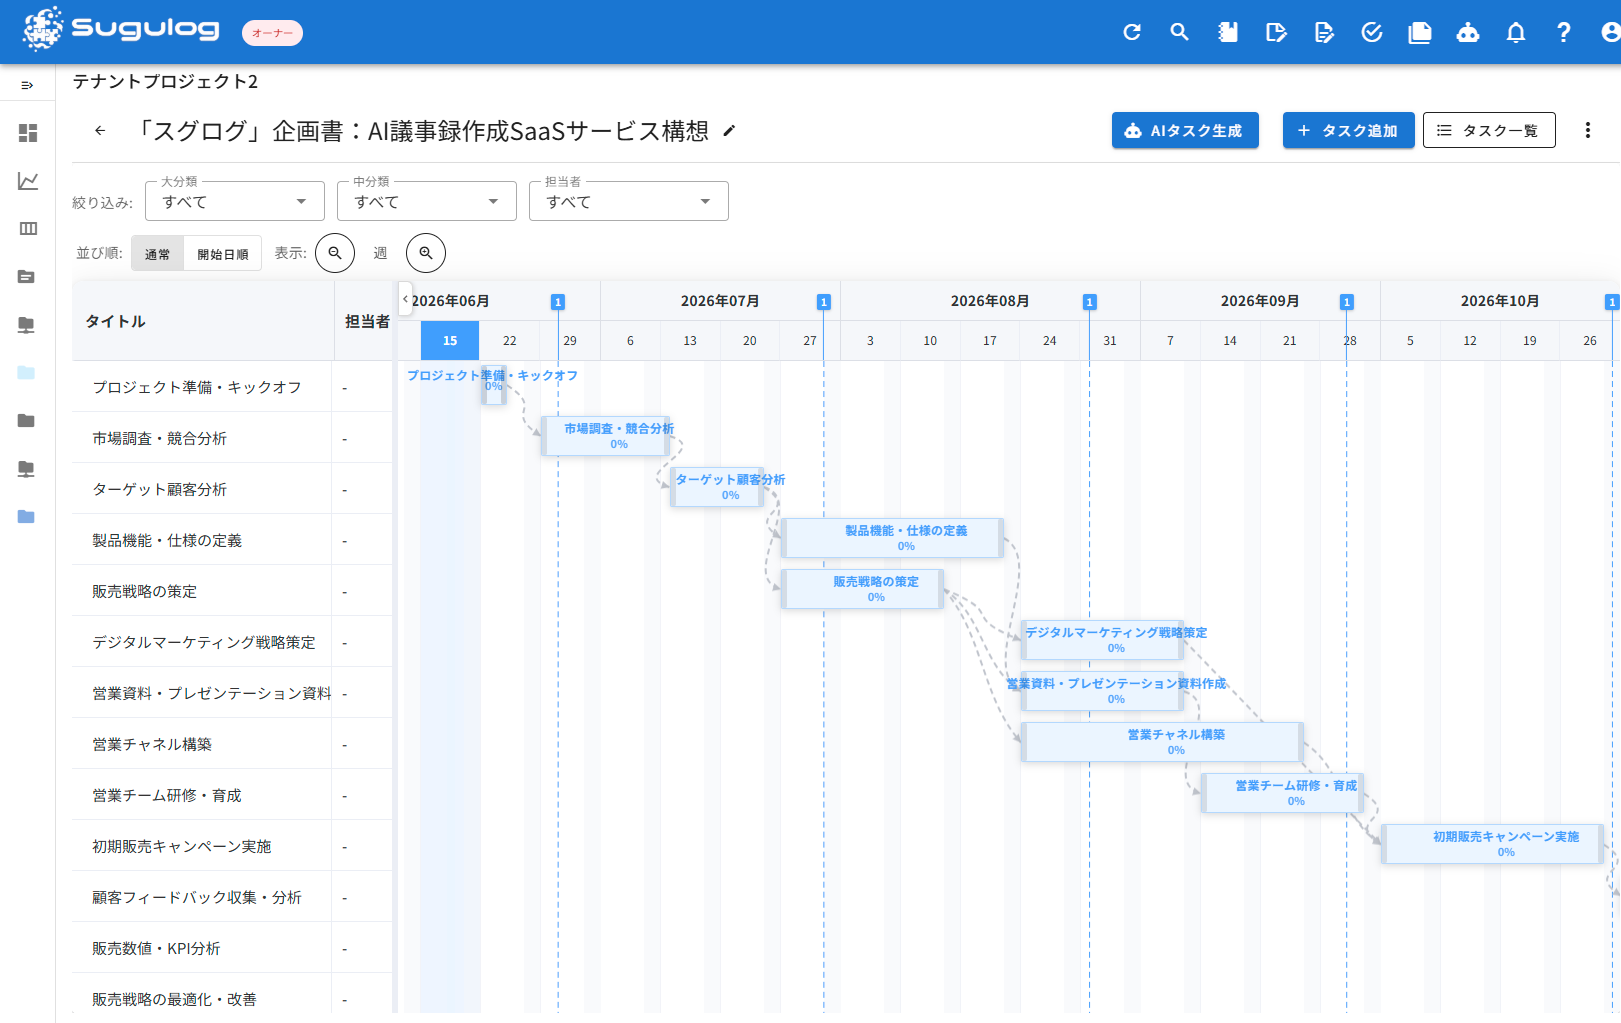
Task: Open the notifications bell
Action: [x=1516, y=32]
